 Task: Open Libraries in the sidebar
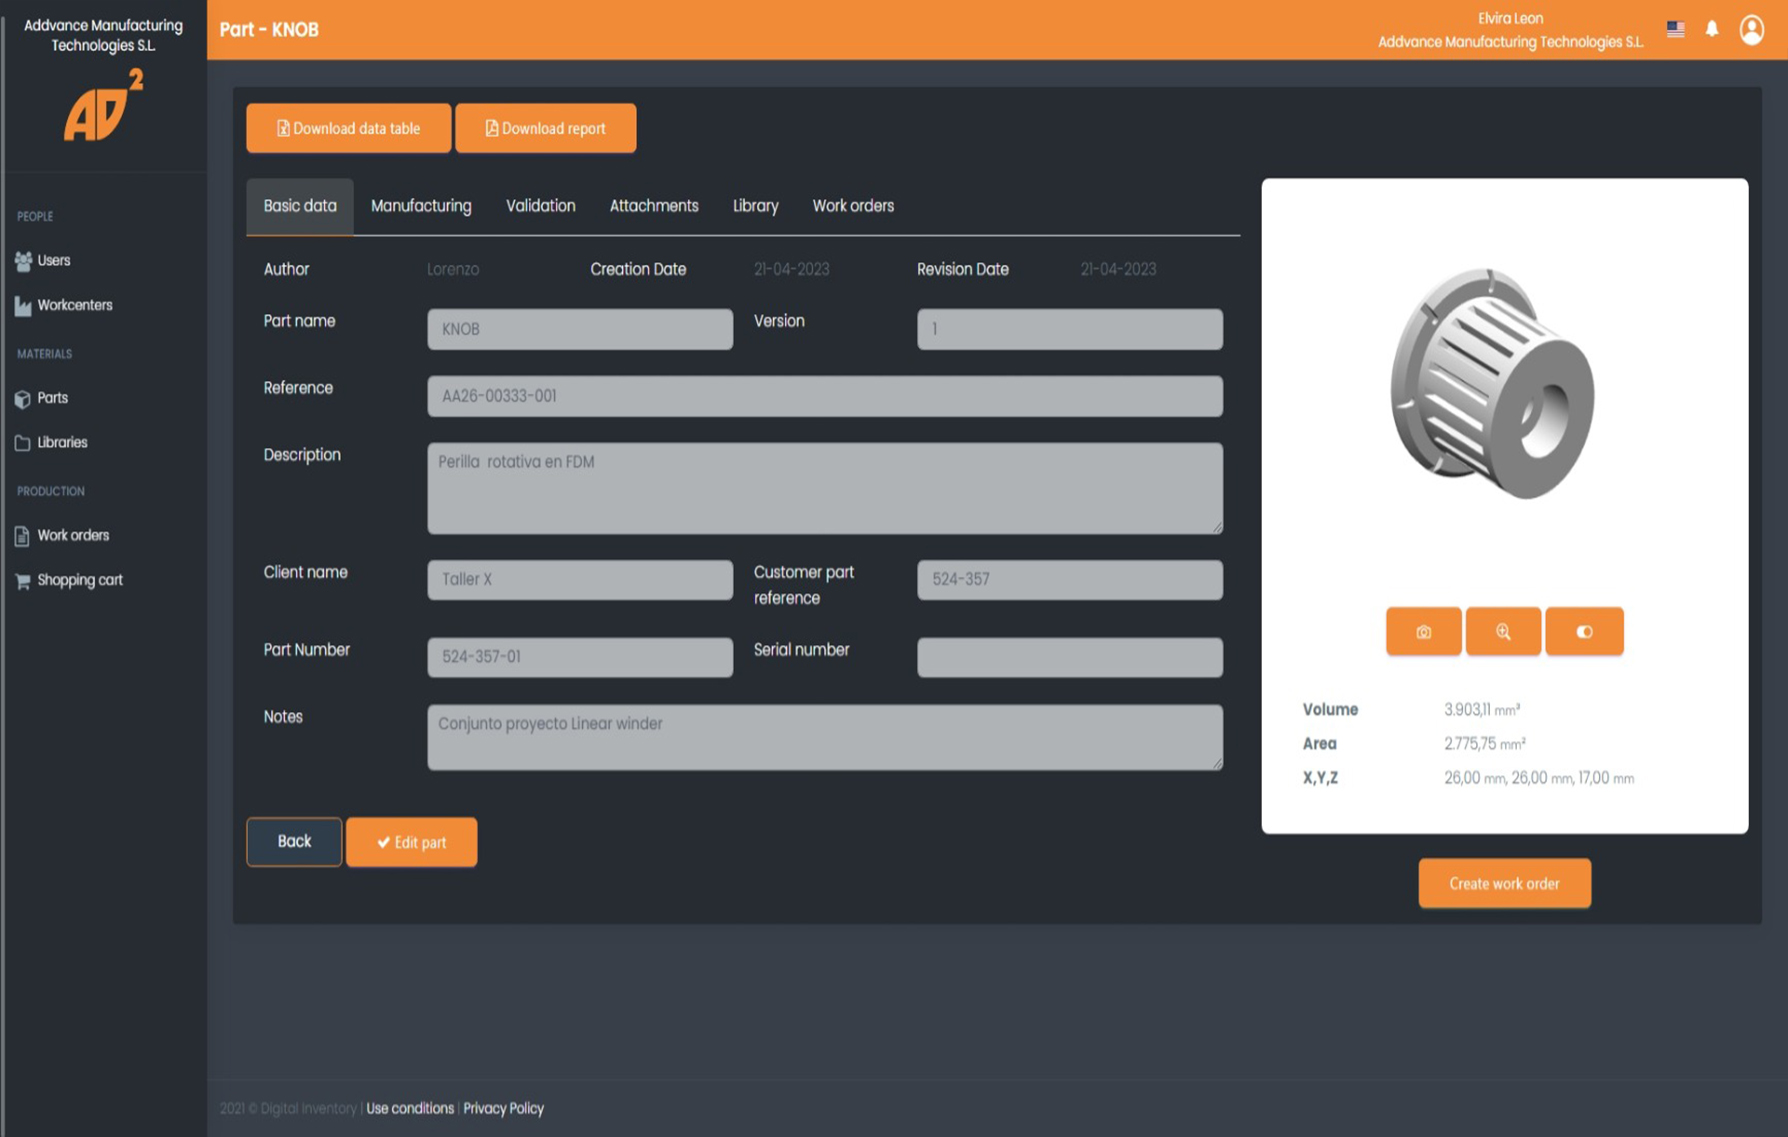pos(62,442)
